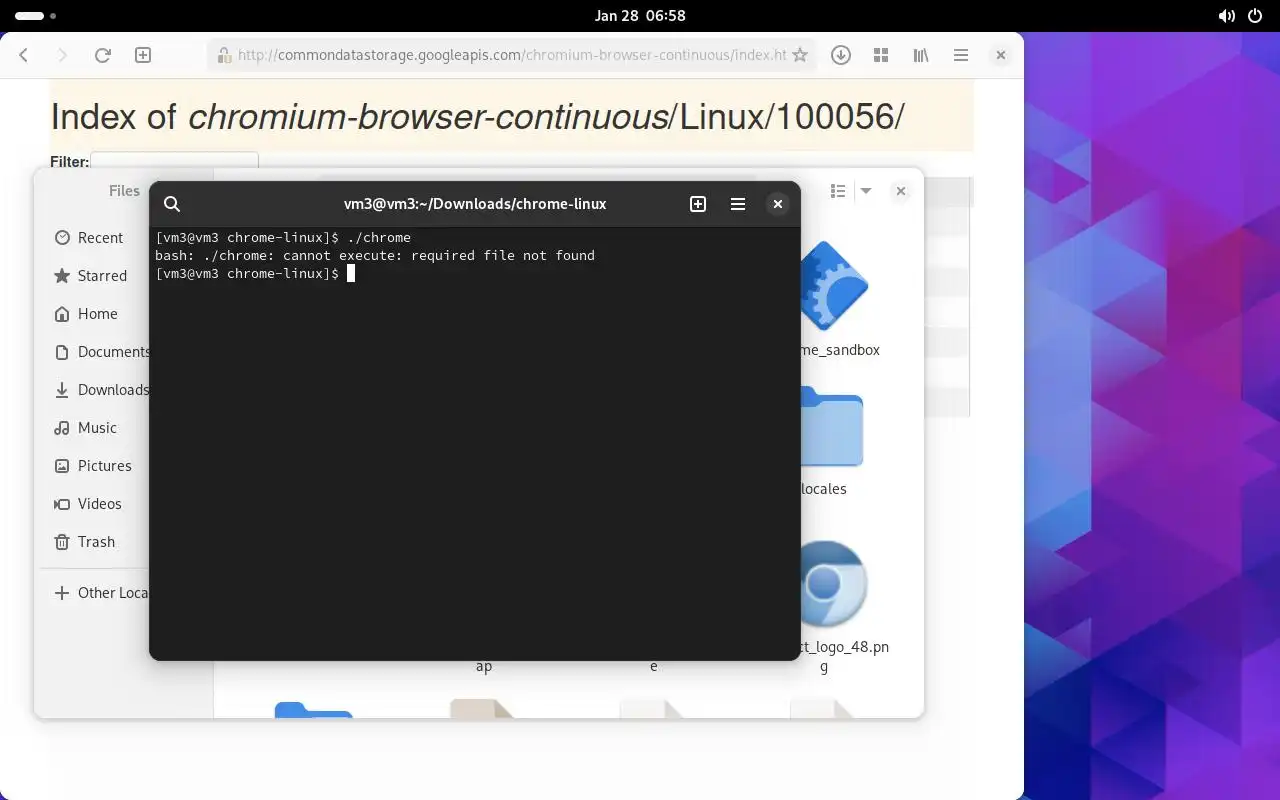The height and width of the screenshot is (800, 1280).
Task: Click the browser forward arrow
Action: tap(62, 55)
